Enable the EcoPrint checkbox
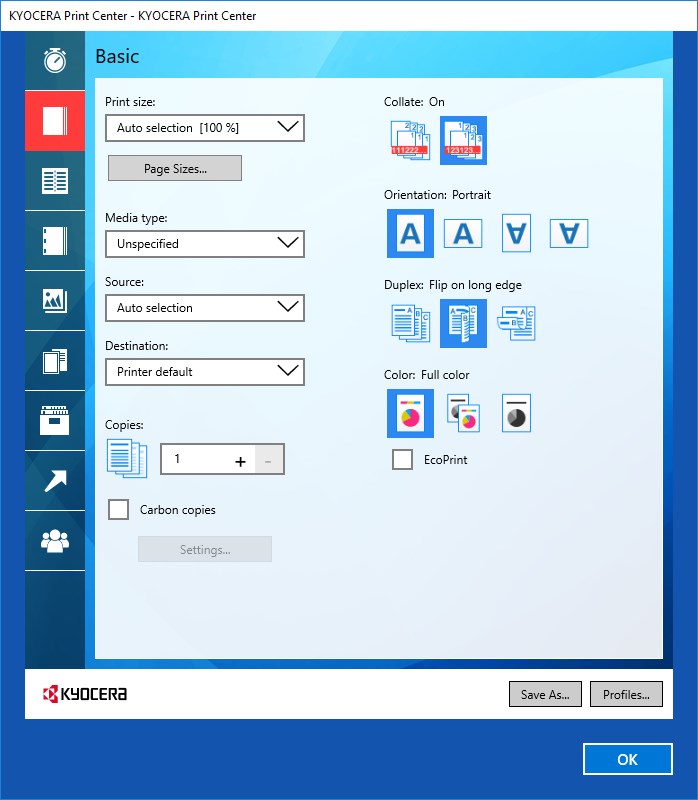Screen dimensions: 698x800 click(x=403, y=459)
